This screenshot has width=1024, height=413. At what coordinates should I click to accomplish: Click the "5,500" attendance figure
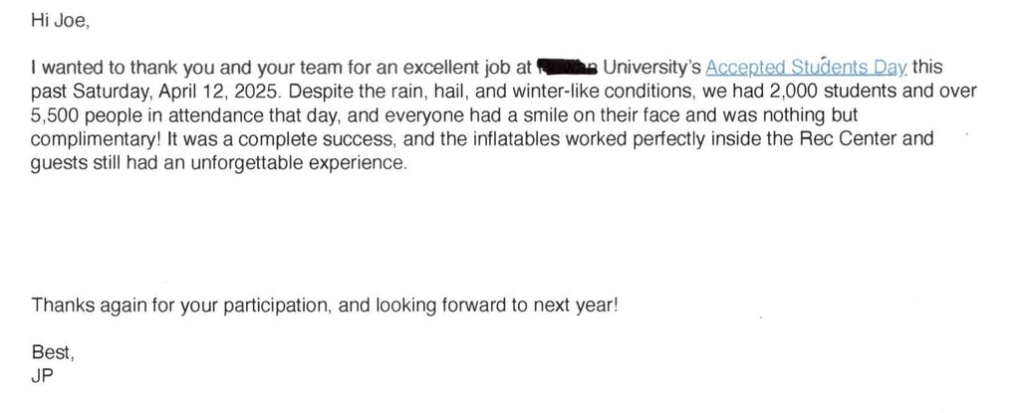click(x=55, y=114)
